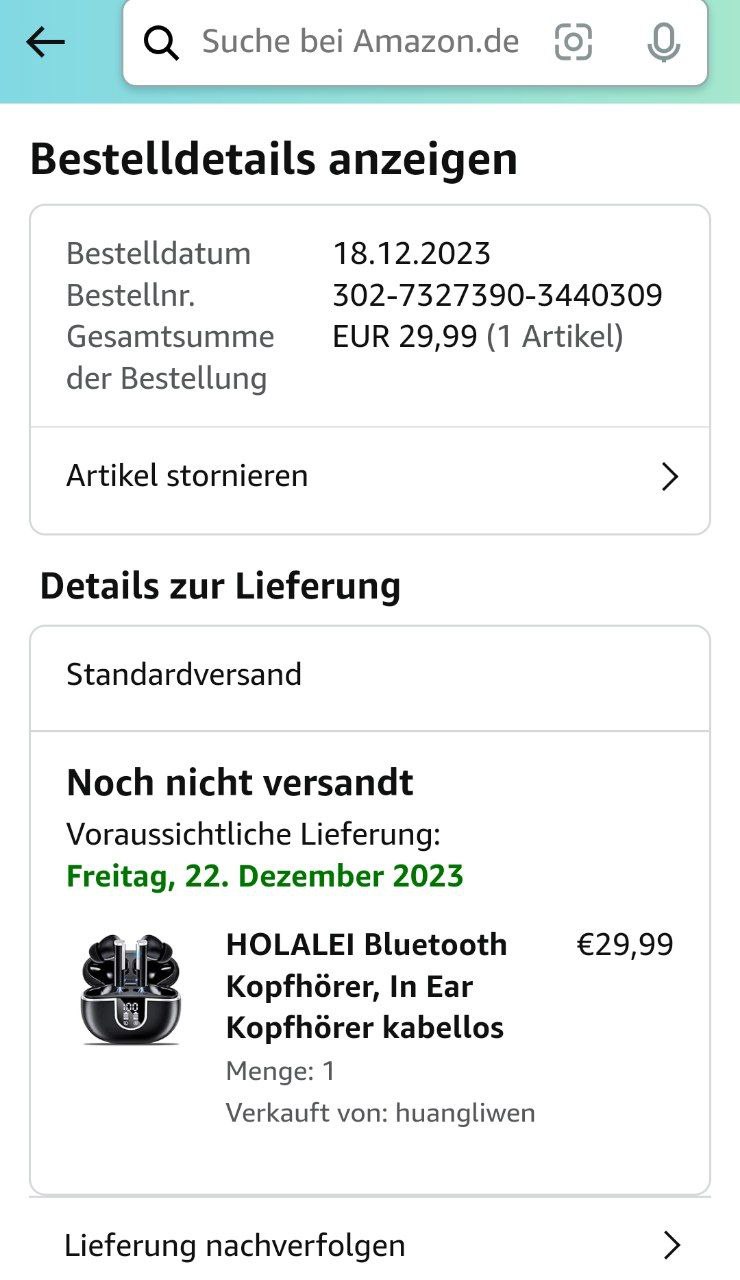Tap the order date 18.12.2023
Image resolution: width=740 pixels, height=1280 pixels.
[x=411, y=253]
